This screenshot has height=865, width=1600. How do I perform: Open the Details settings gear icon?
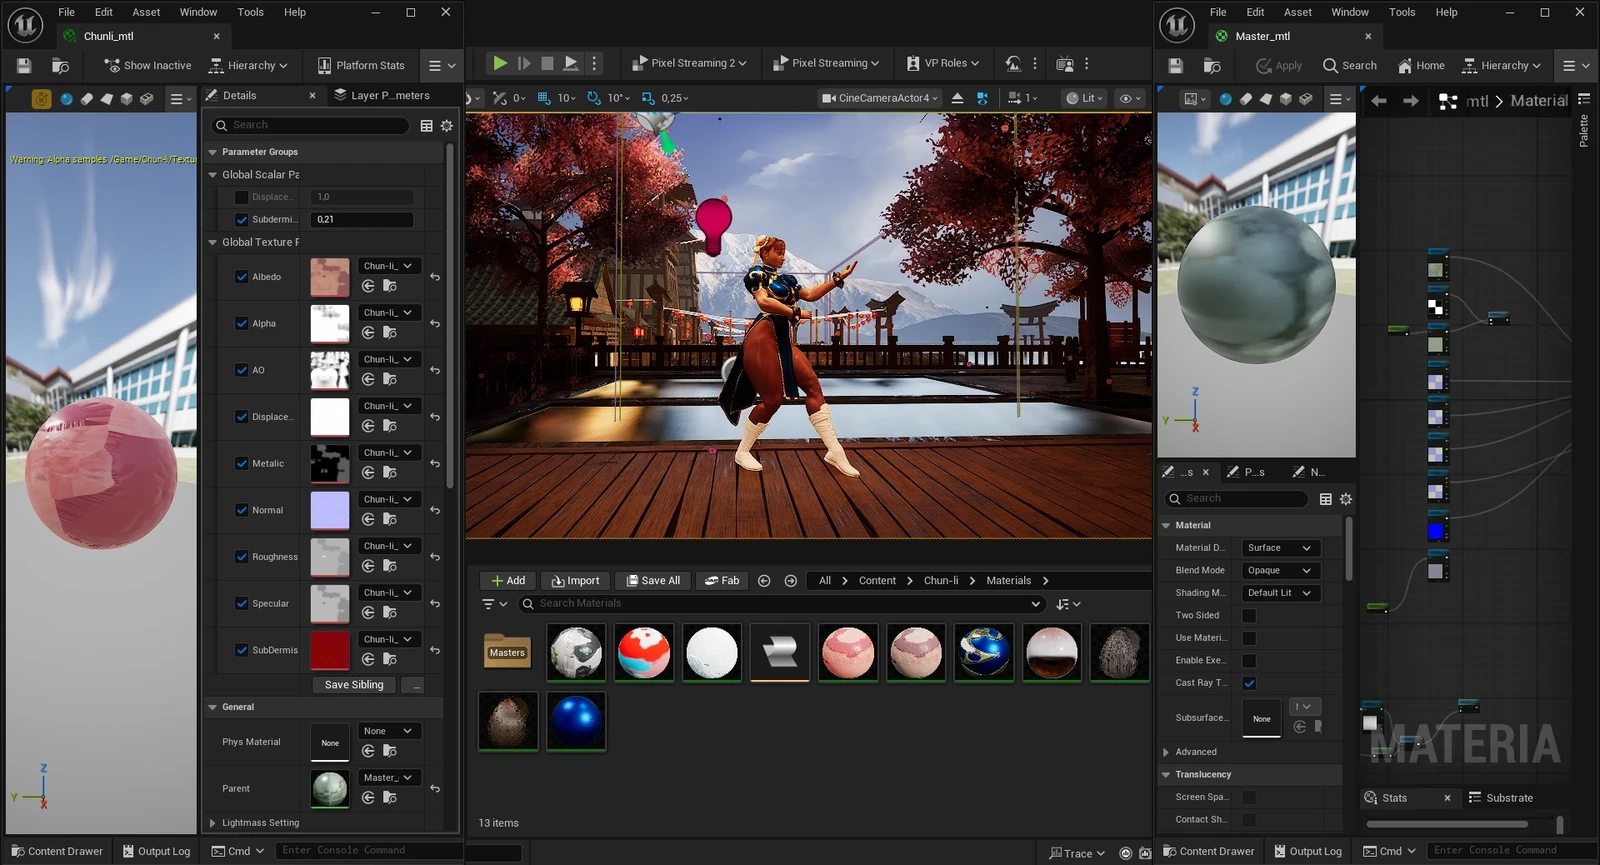click(x=447, y=125)
